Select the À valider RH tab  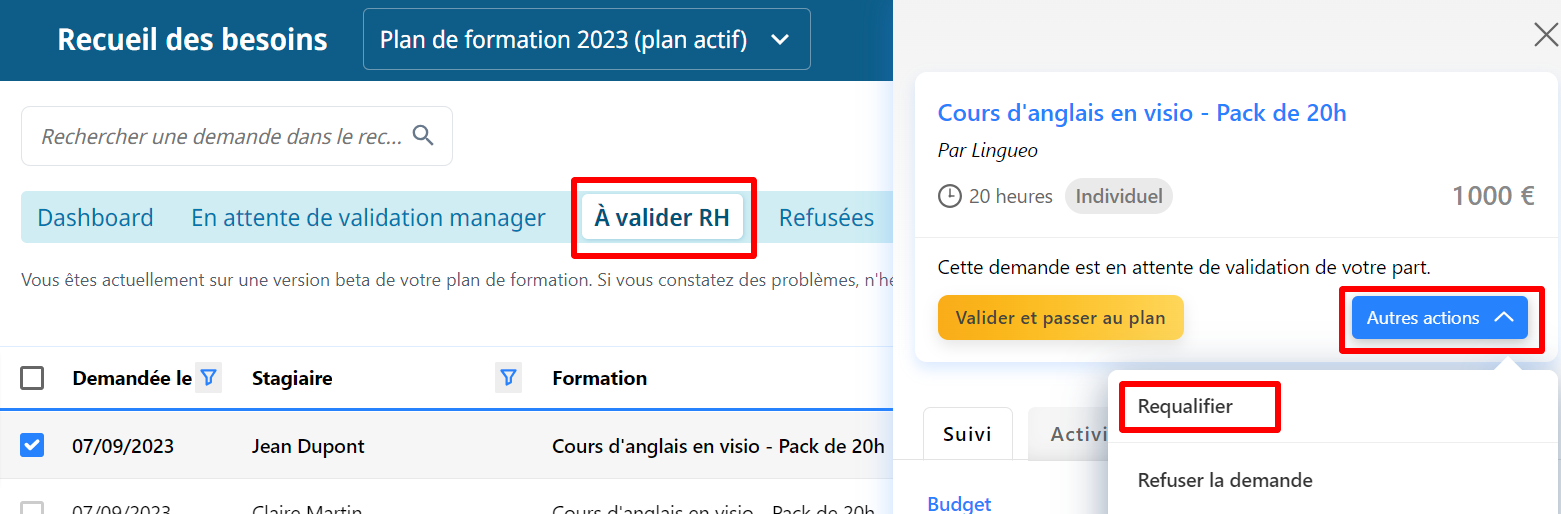point(661,217)
